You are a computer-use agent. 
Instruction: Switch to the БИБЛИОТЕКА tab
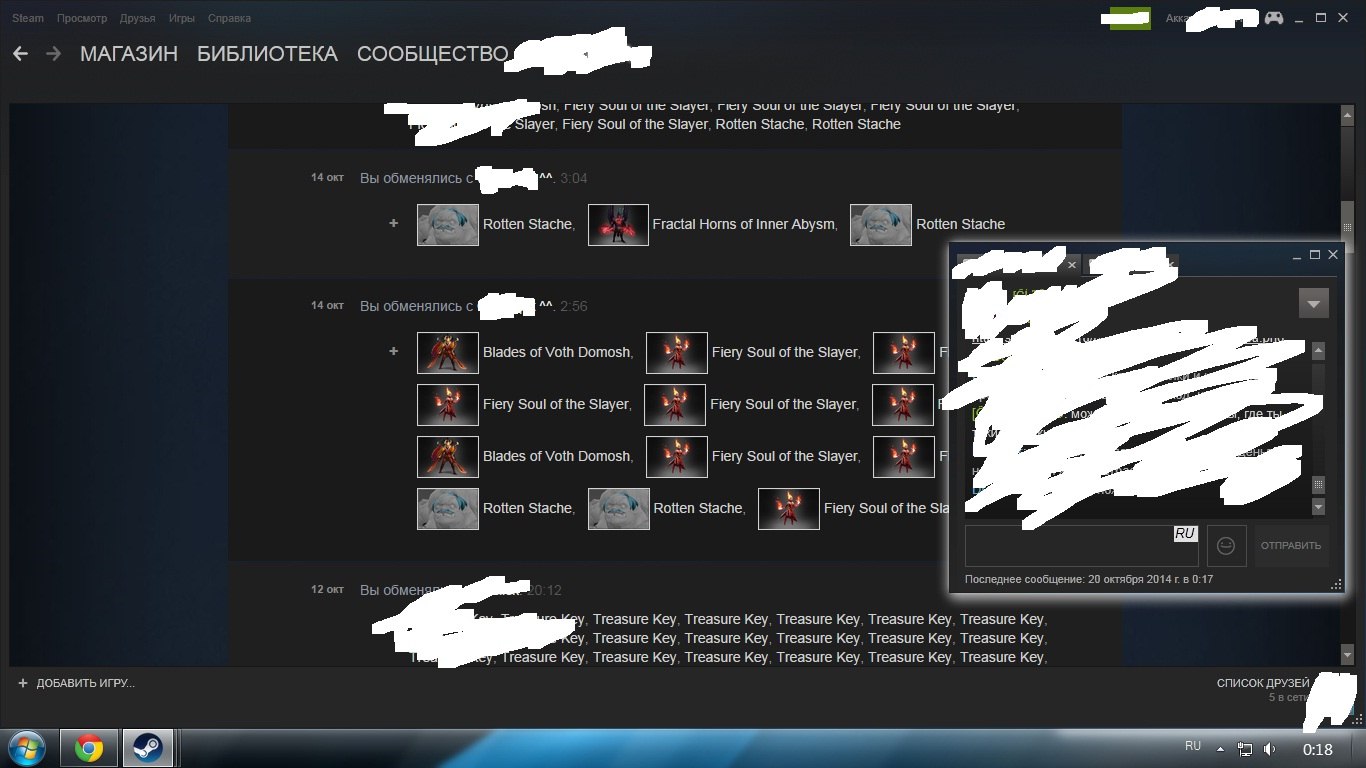click(x=267, y=54)
